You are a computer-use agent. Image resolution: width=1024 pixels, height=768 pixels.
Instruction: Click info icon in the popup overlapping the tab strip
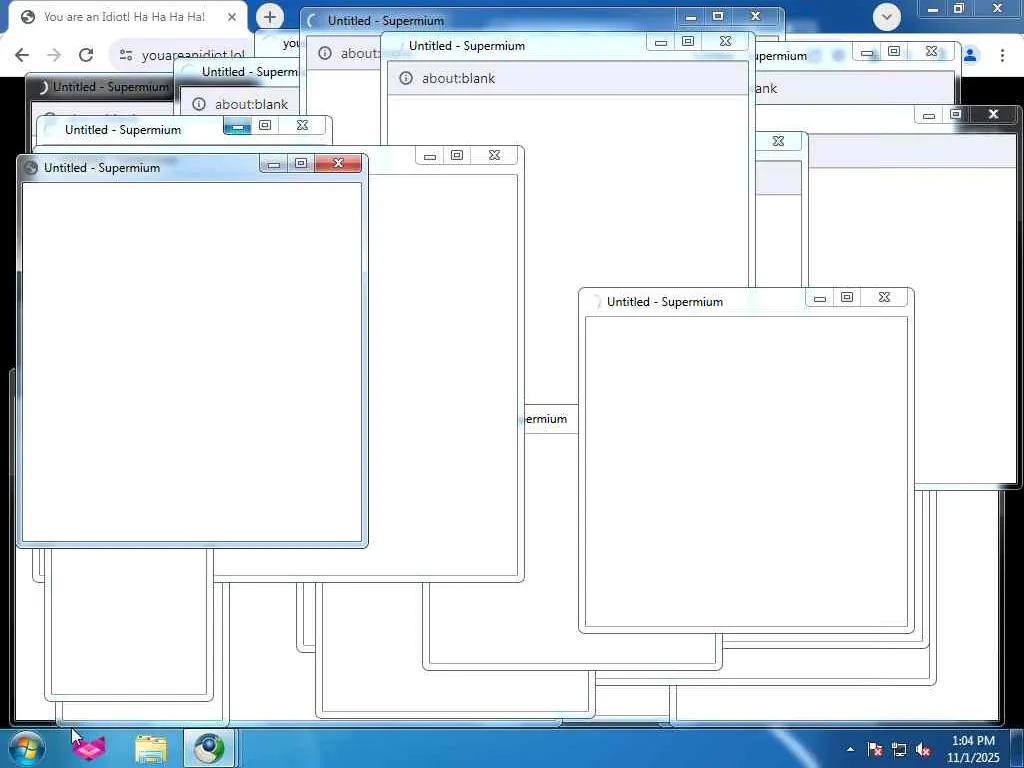pyautogui.click(x=325, y=53)
